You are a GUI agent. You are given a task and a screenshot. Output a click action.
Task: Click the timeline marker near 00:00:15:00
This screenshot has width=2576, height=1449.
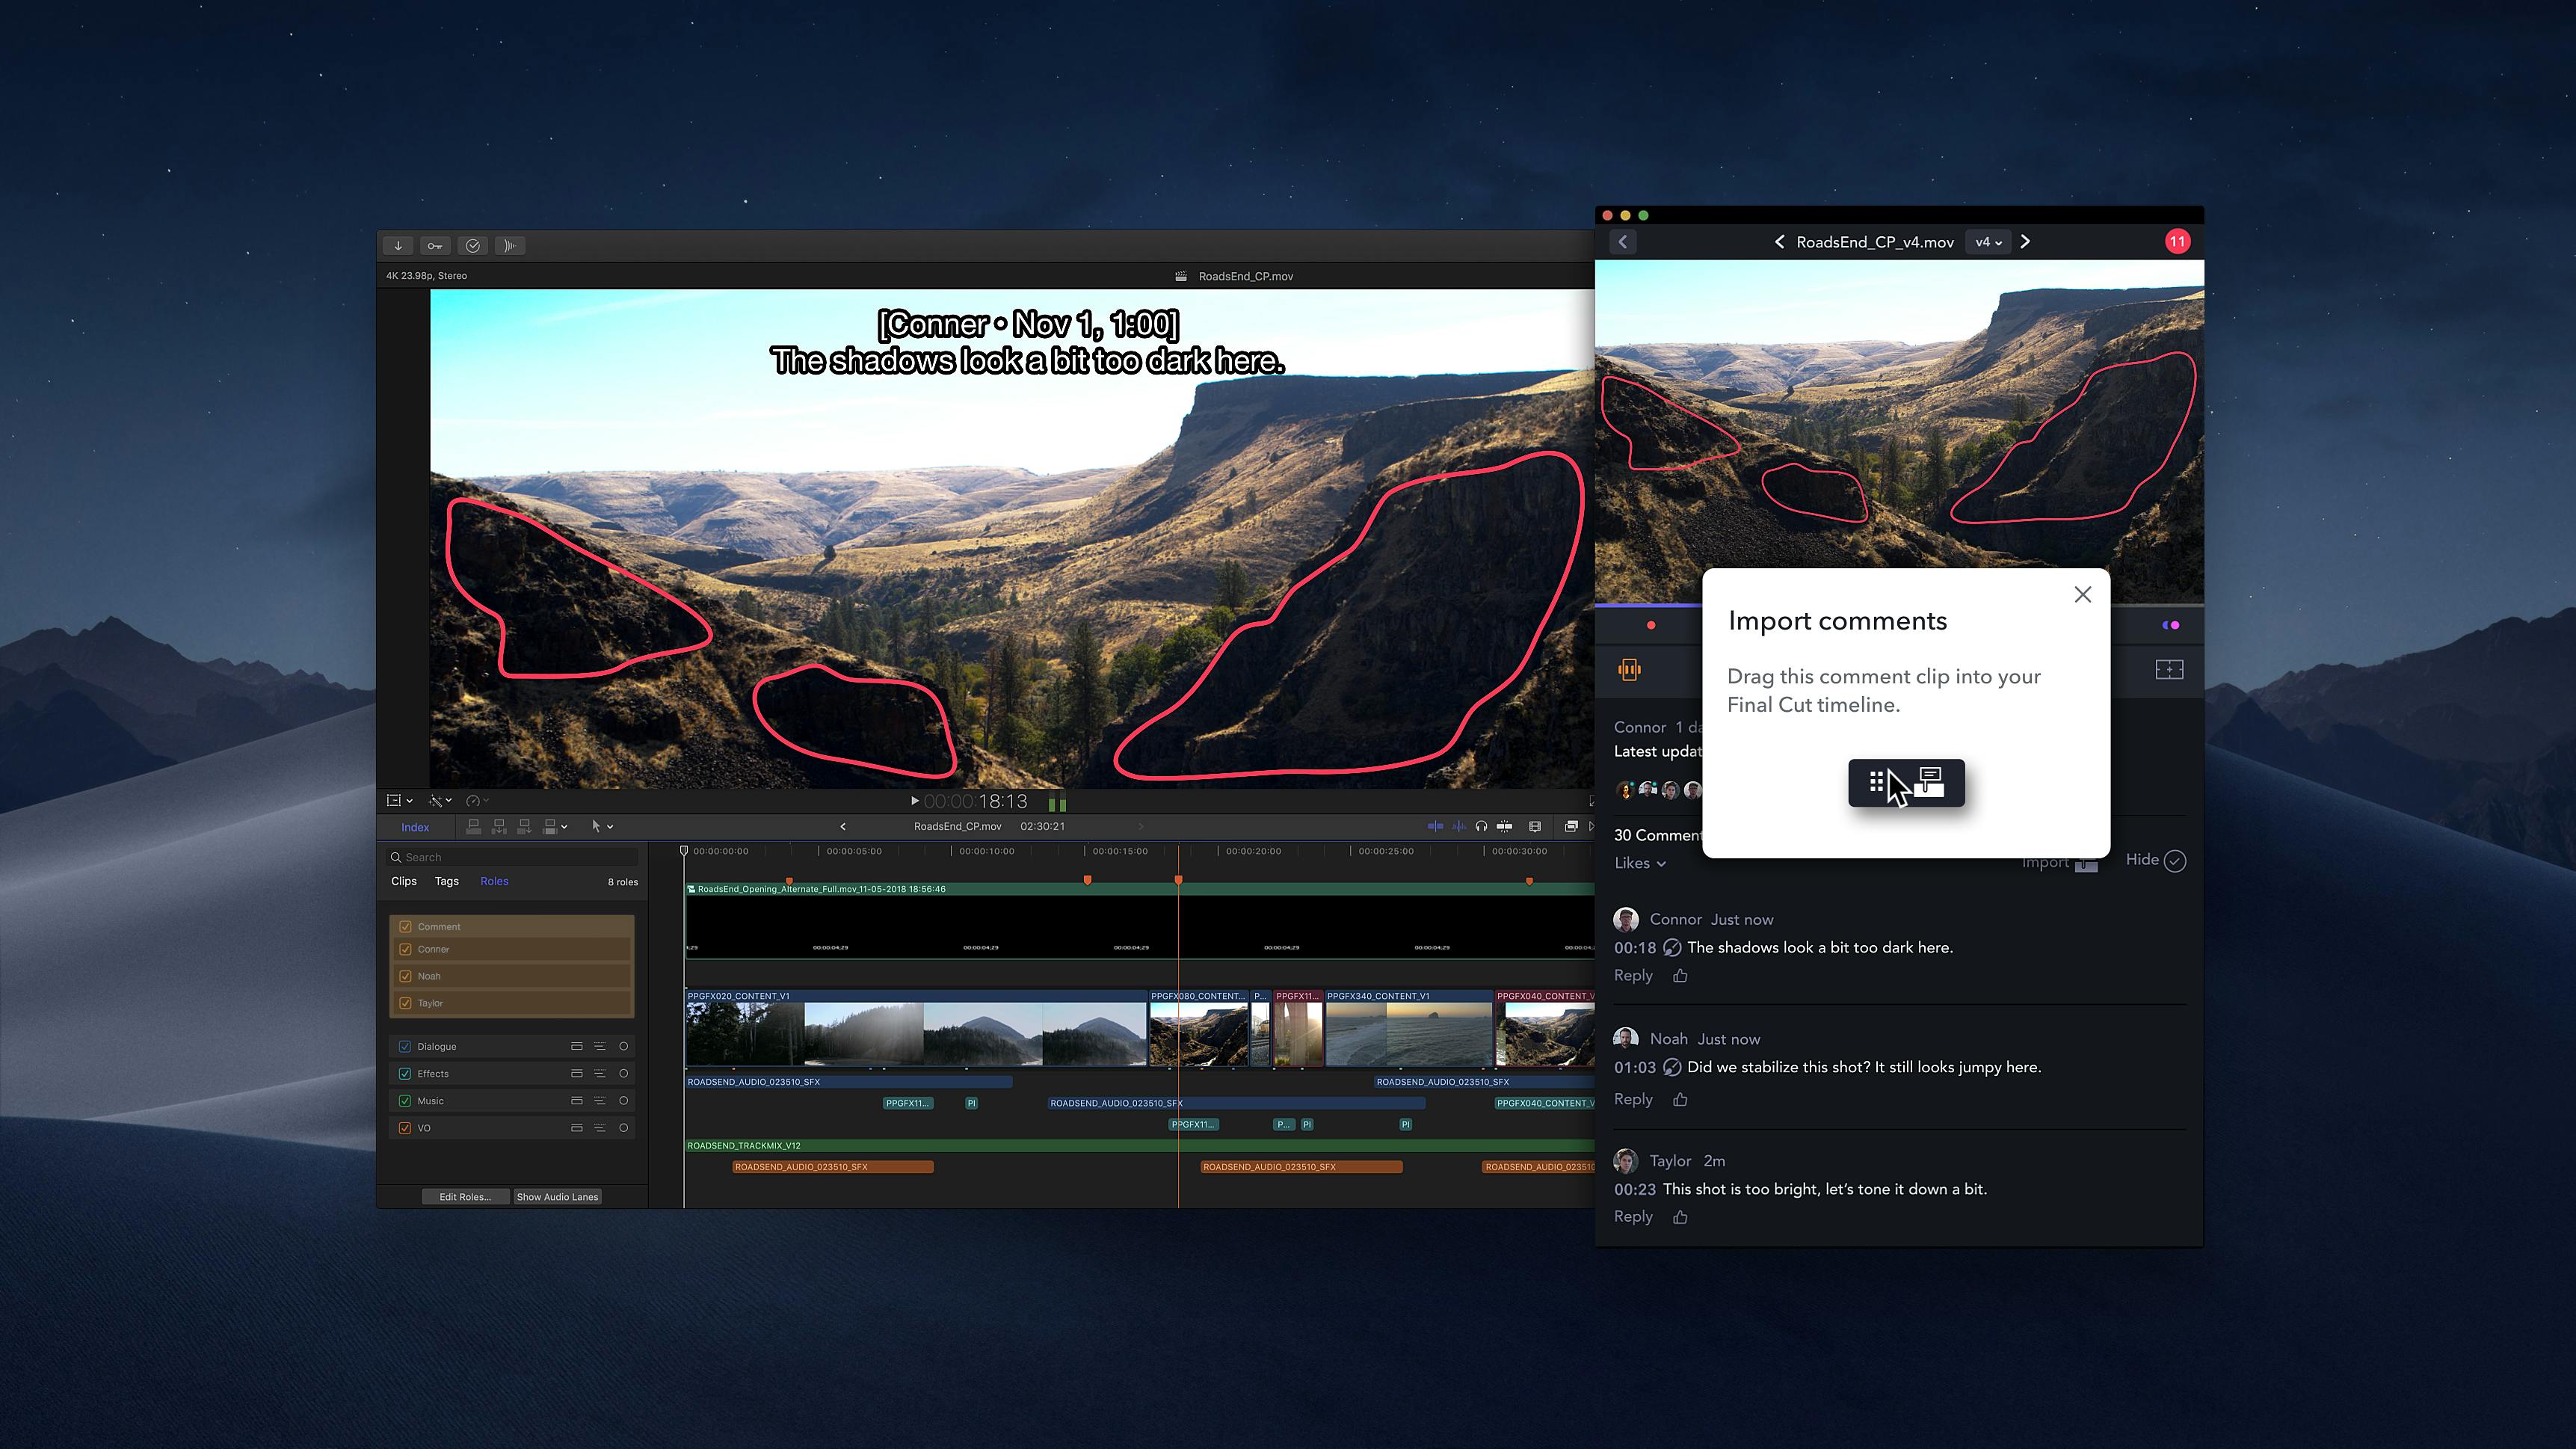(1087, 880)
